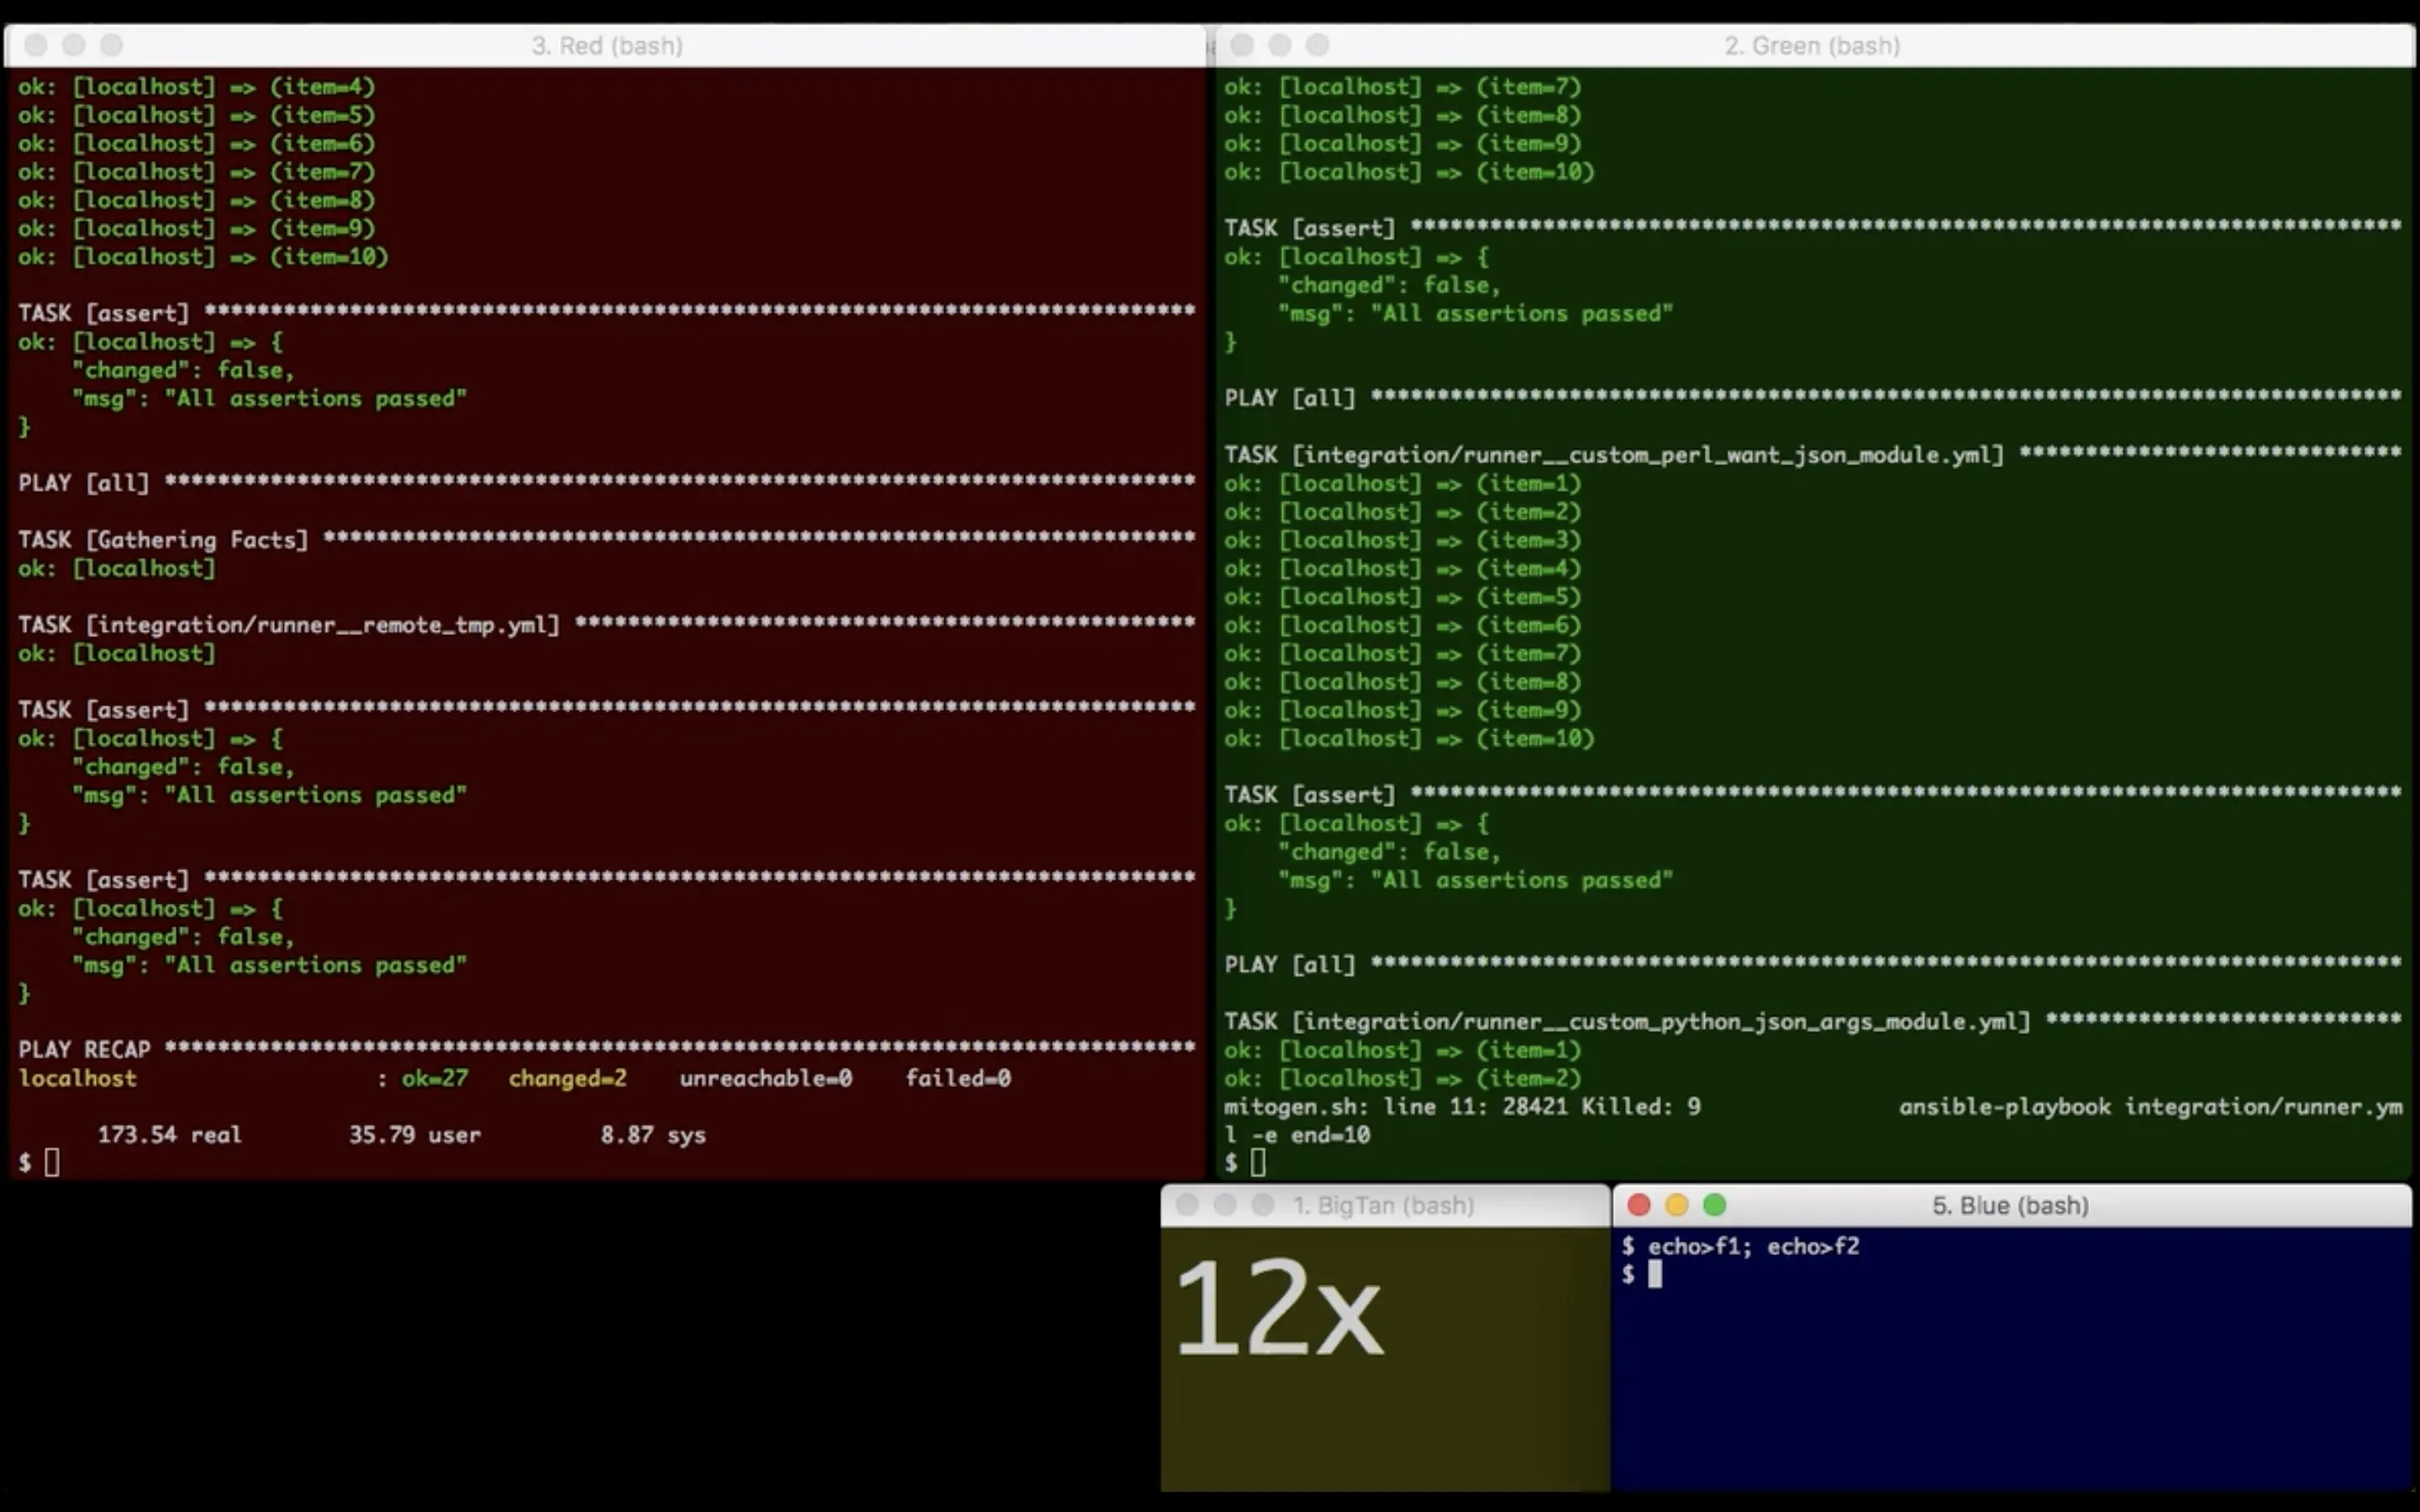The image size is (2420, 1512).
Task: Close the inactive Green bash window
Action: (x=1242, y=45)
